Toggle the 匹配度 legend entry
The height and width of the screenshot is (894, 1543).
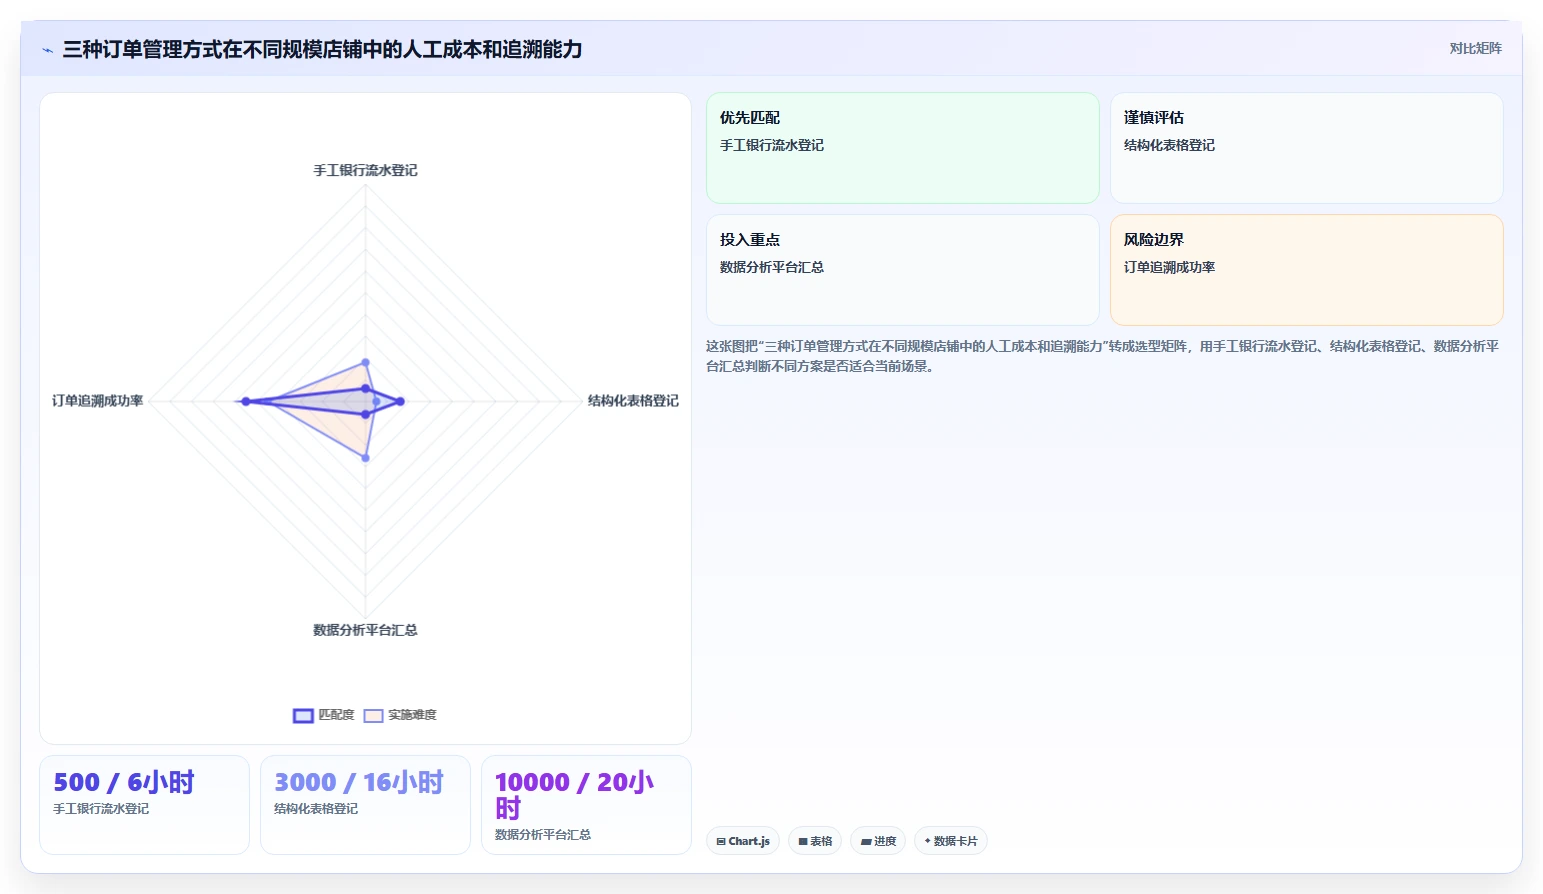324,715
